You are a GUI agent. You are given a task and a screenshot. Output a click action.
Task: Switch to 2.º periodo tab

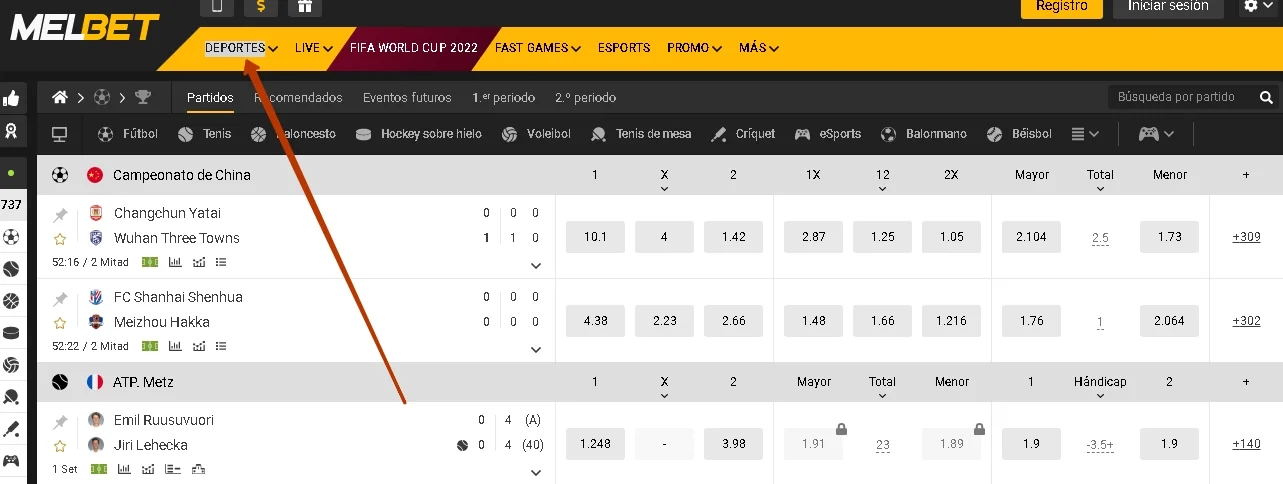(585, 98)
